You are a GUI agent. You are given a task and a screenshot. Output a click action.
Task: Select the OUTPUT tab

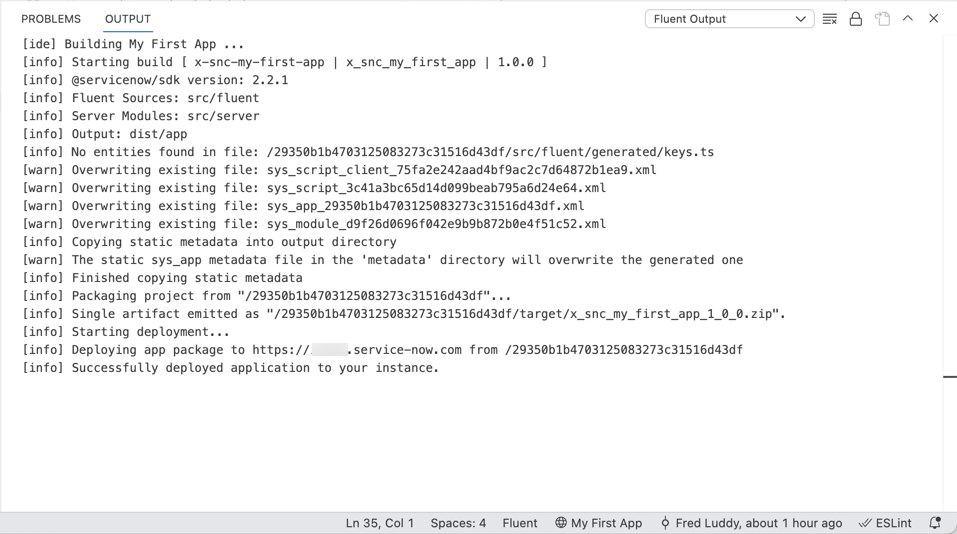pos(128,19)
